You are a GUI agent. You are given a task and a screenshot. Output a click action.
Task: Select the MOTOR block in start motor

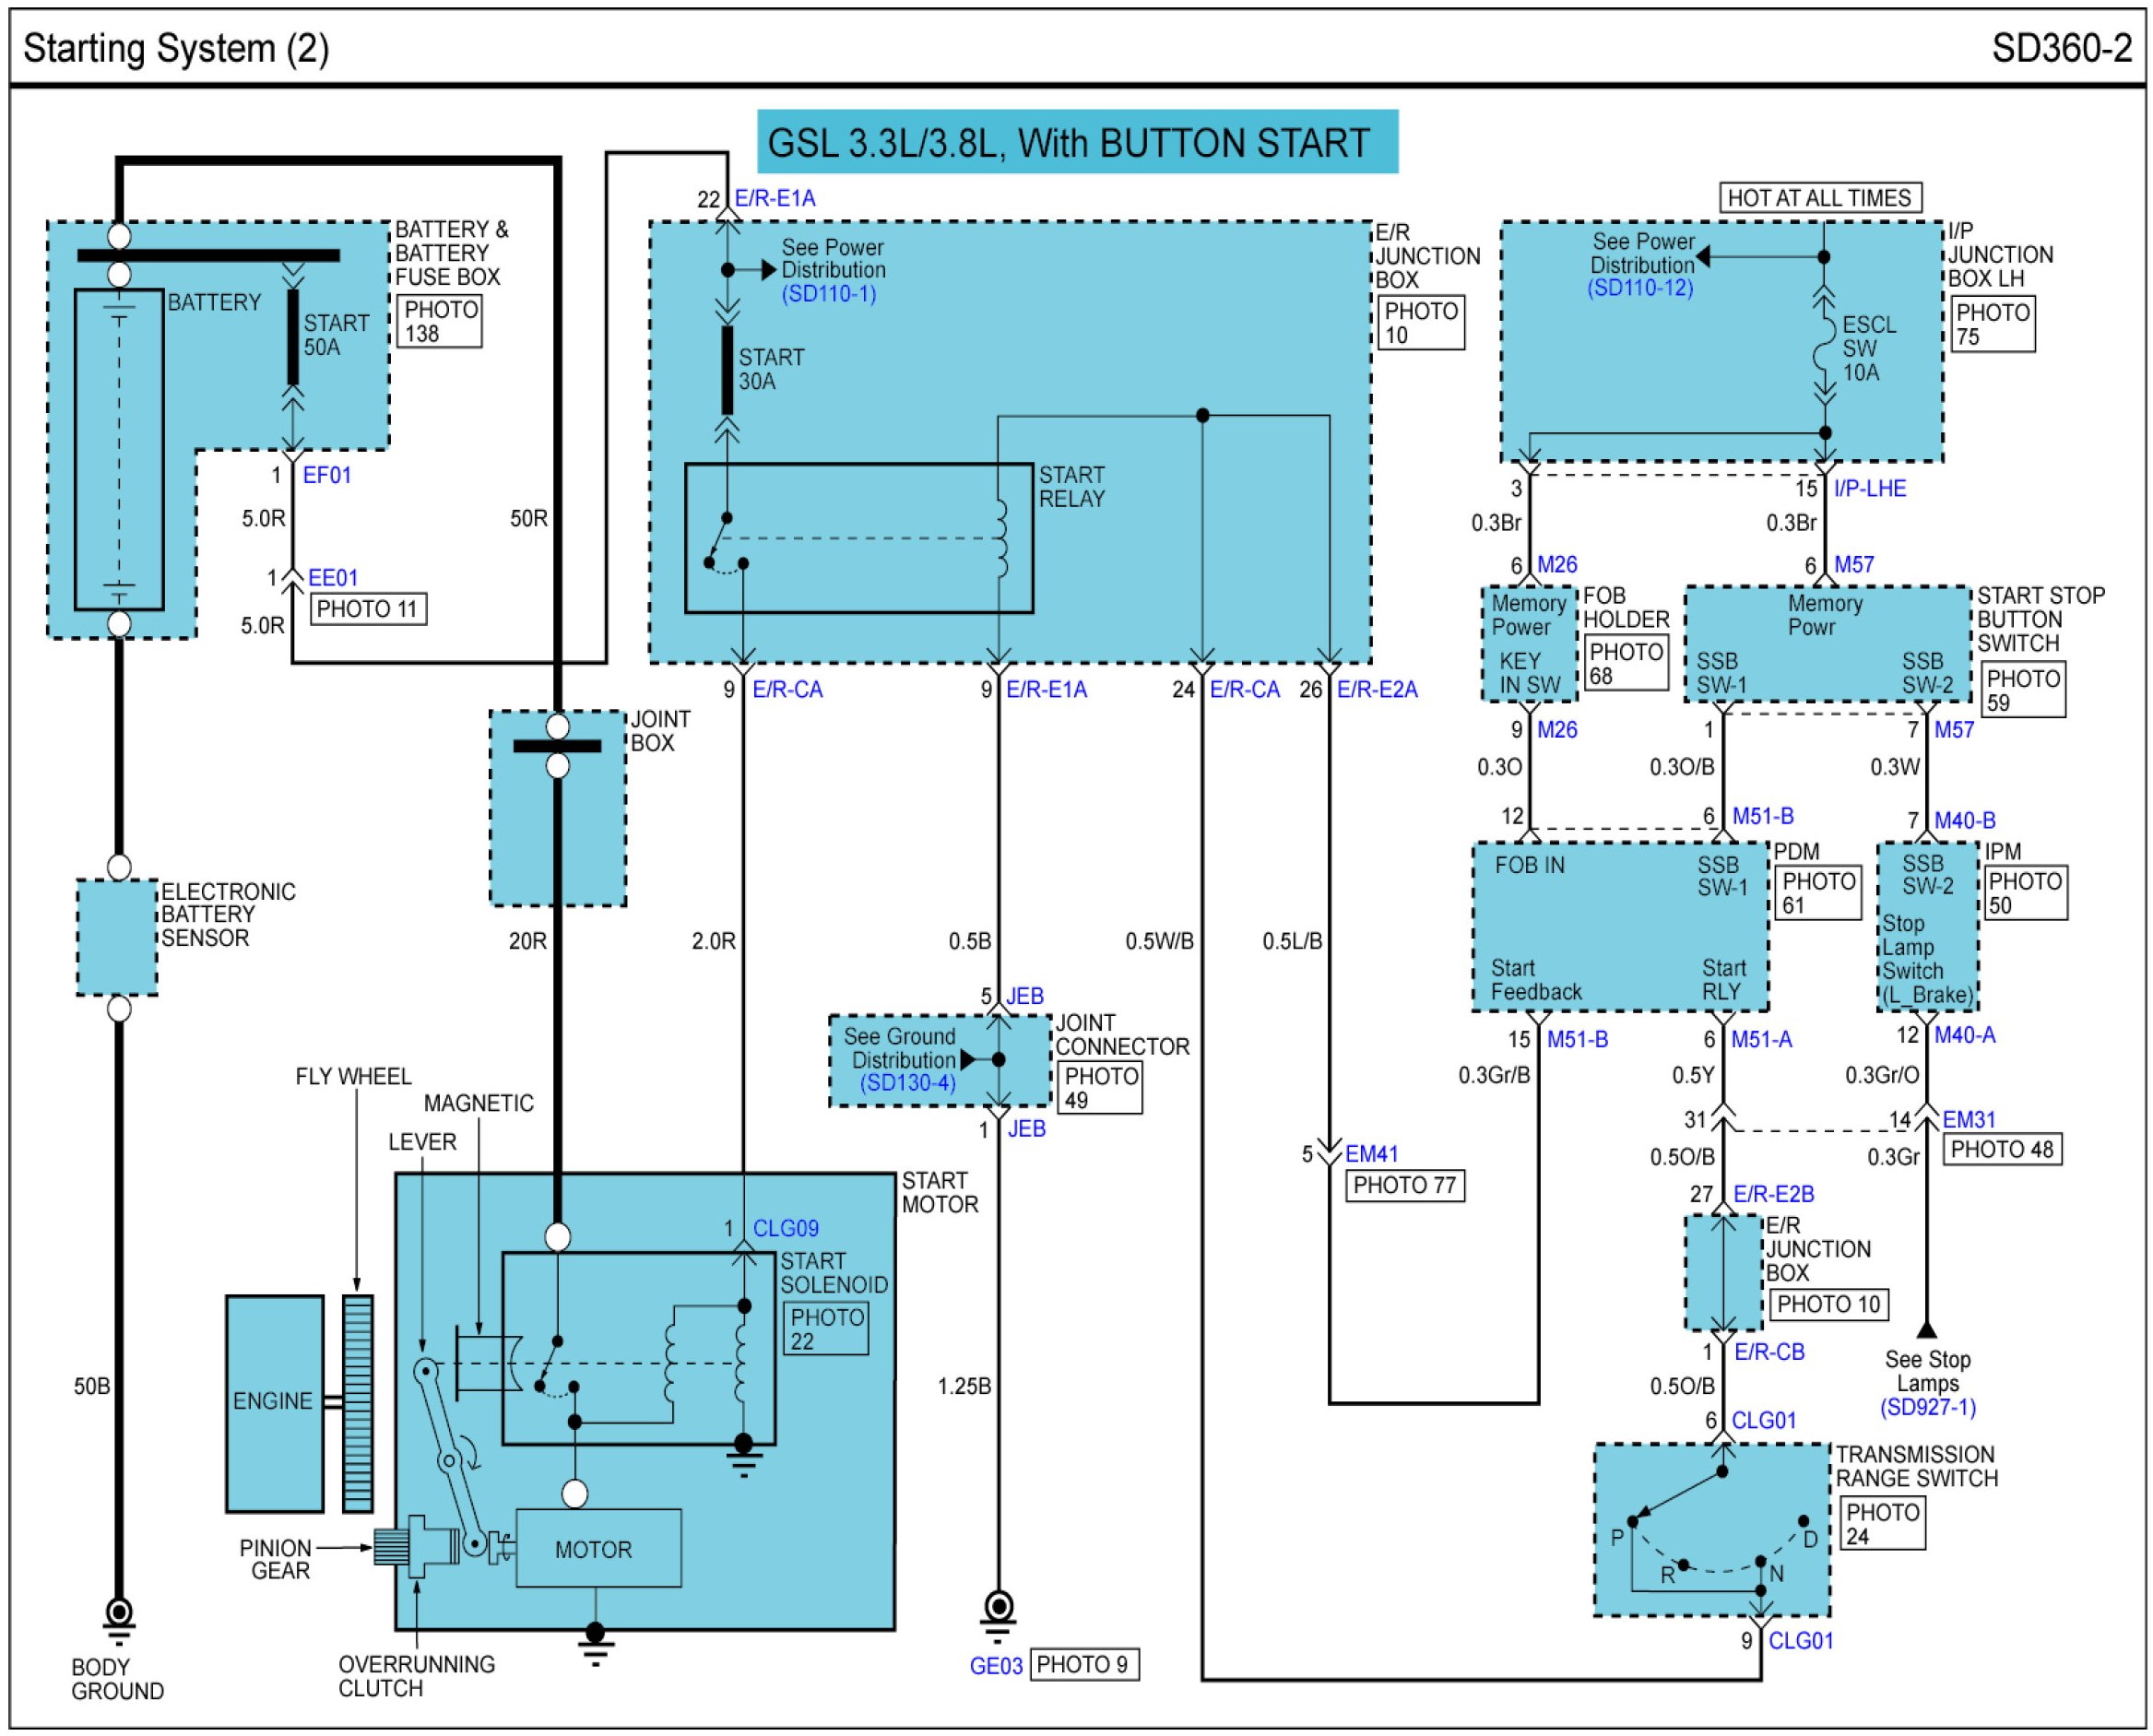[598, 1549]
